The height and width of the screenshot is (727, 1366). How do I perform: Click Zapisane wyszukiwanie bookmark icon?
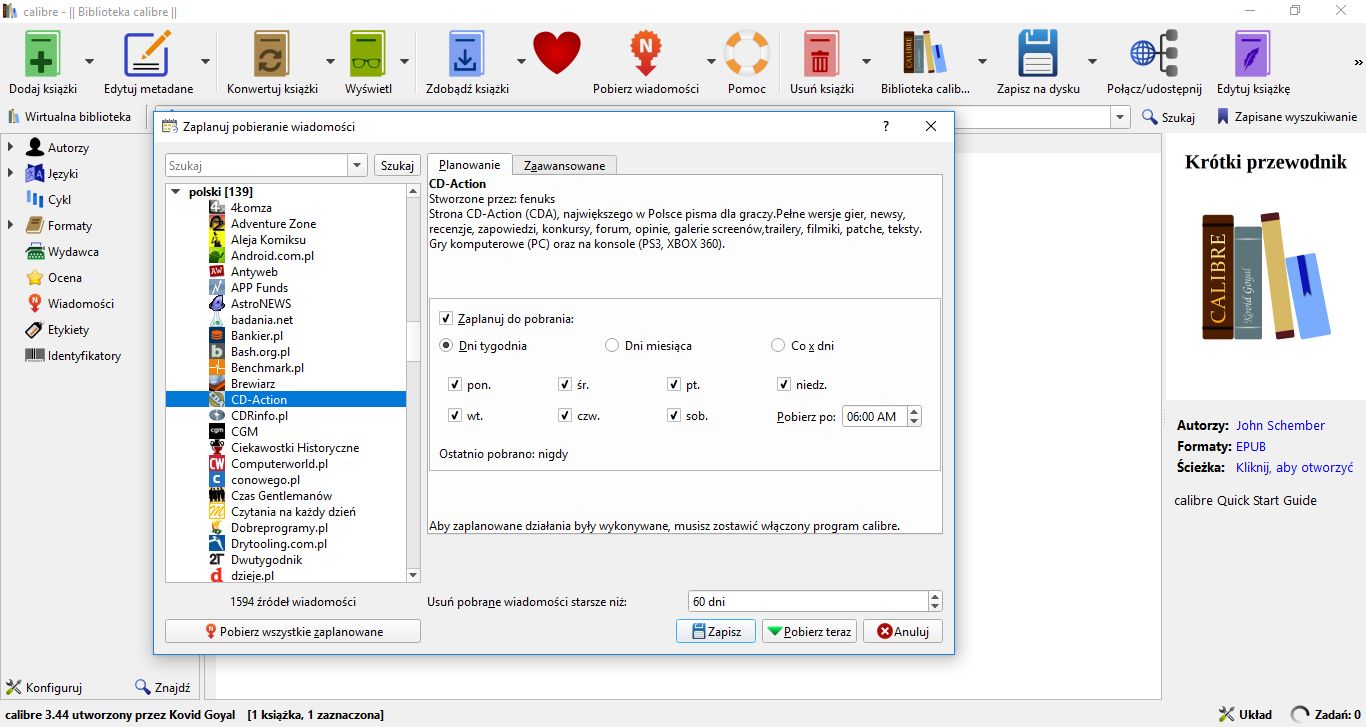[1222, 117]
